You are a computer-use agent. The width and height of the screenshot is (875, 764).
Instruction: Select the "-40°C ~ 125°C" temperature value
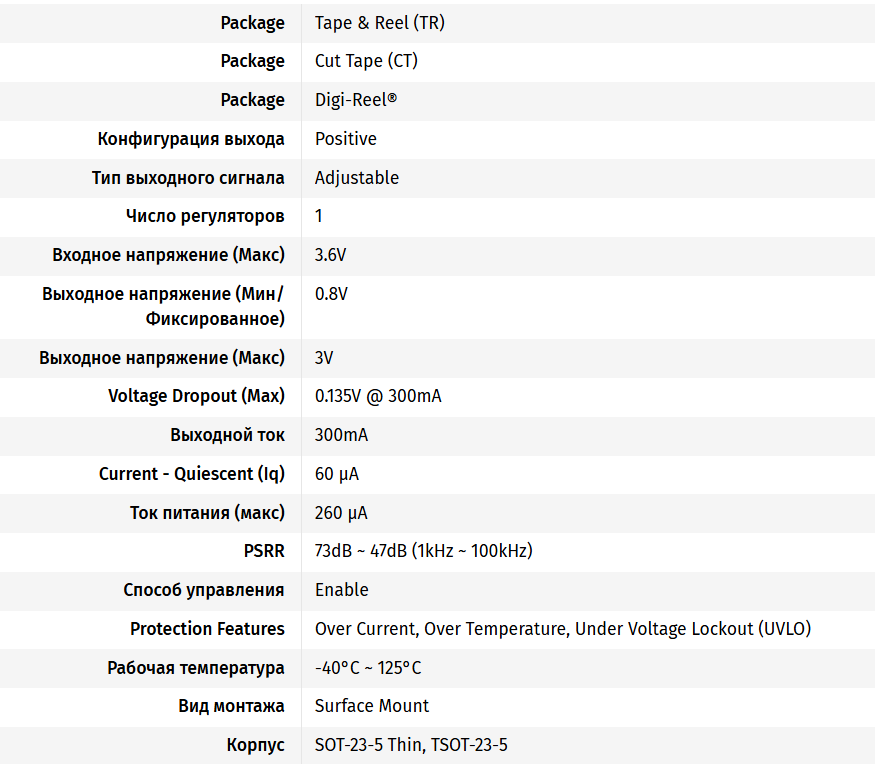click(x=368, y=668)
